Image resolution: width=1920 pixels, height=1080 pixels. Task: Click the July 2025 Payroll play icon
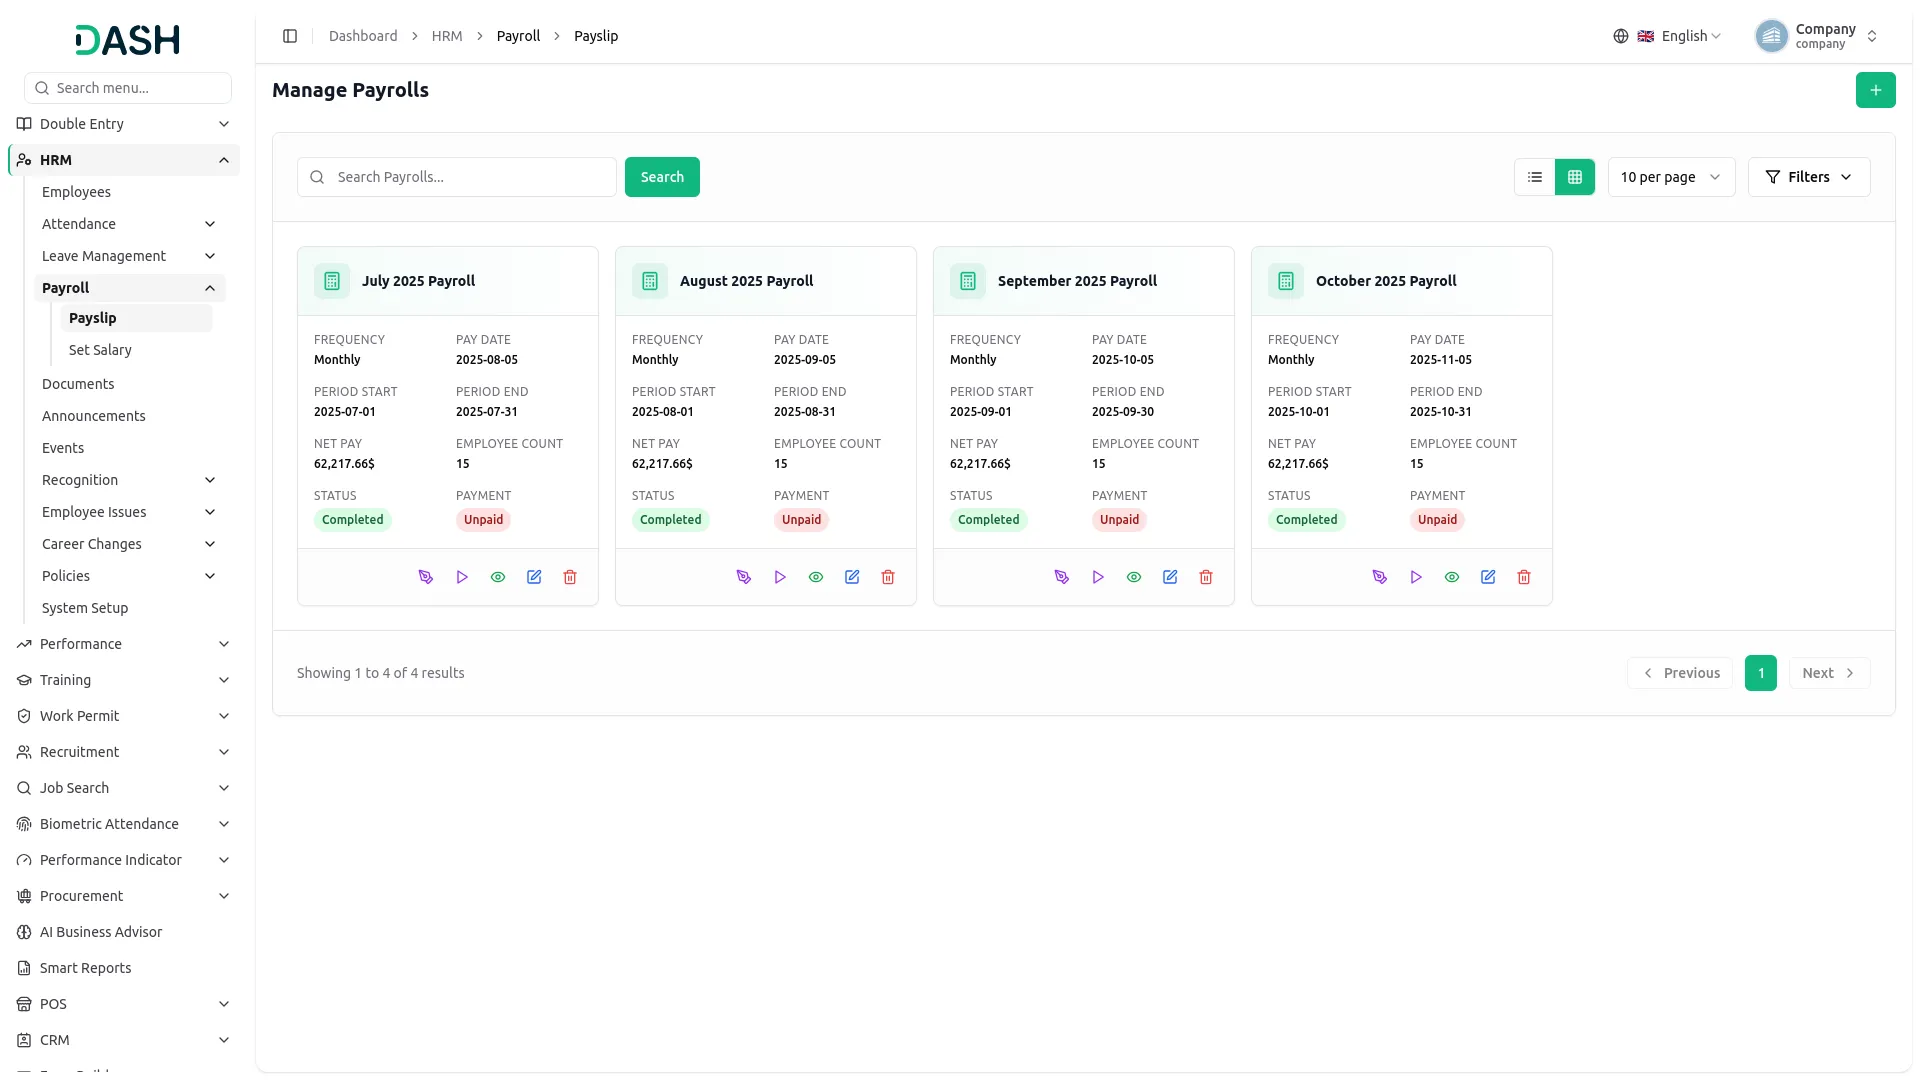point(462,577)
